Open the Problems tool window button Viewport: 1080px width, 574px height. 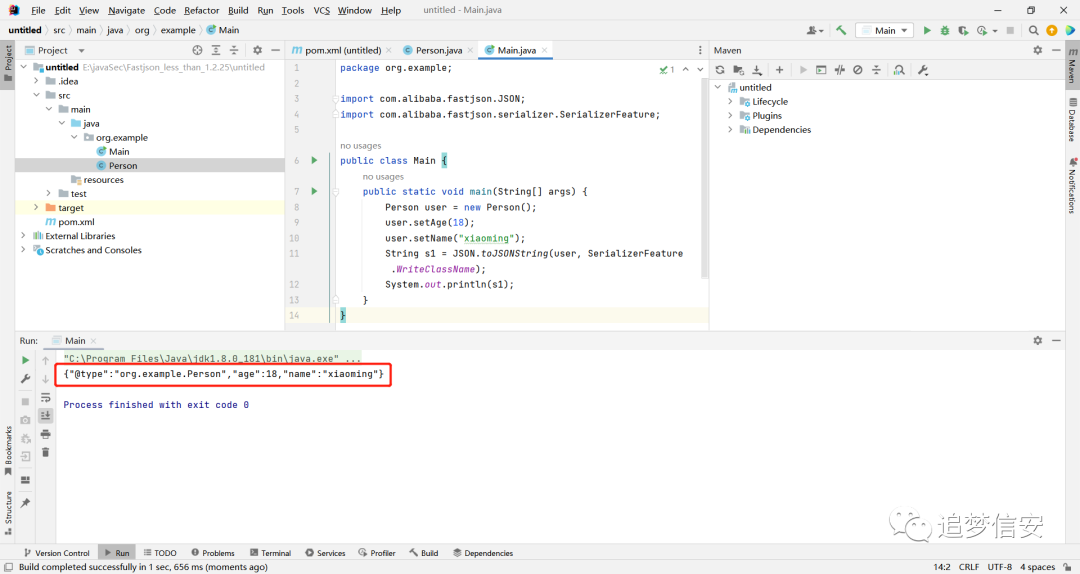pos(213,553)
